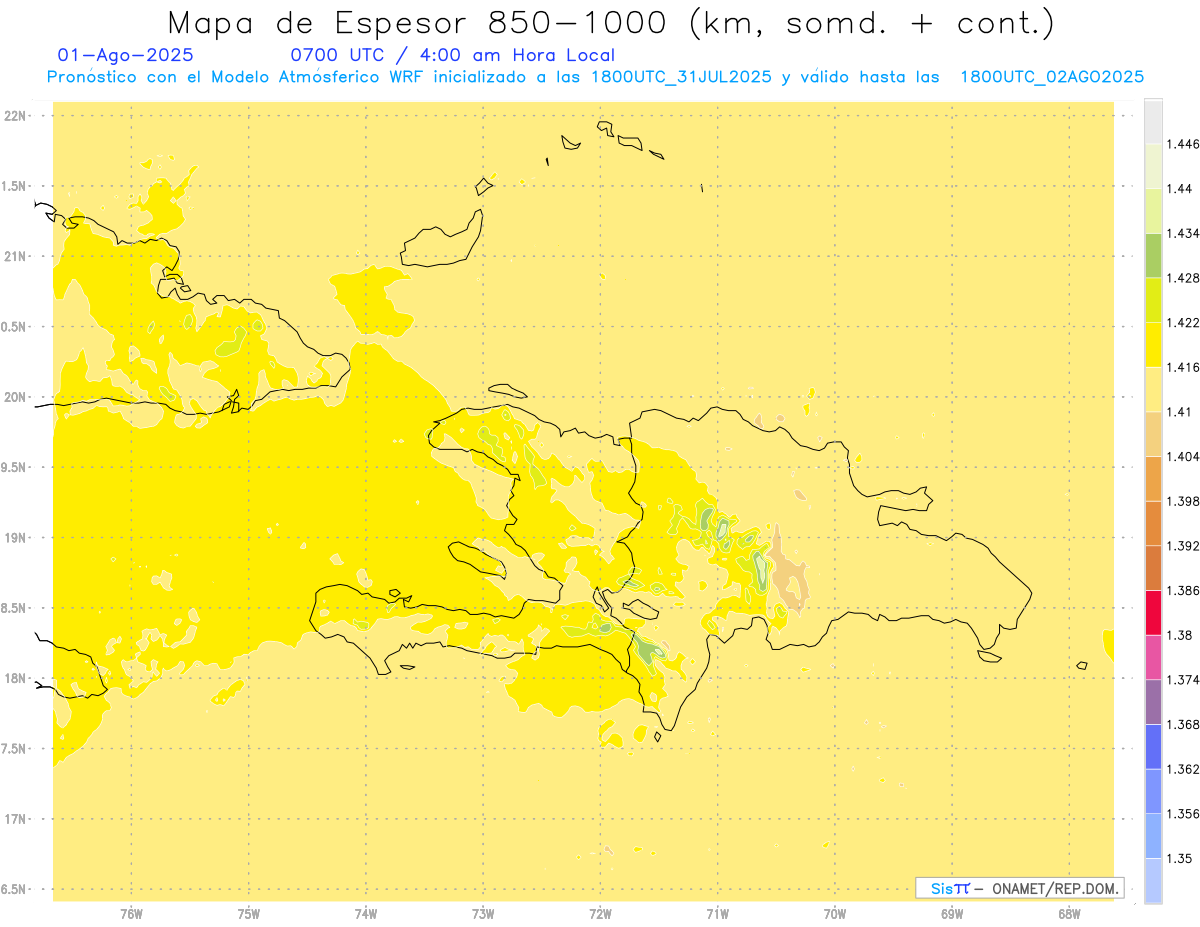
Task: Click the colorbar value "1.392"
Action: tap(1185, 546)
